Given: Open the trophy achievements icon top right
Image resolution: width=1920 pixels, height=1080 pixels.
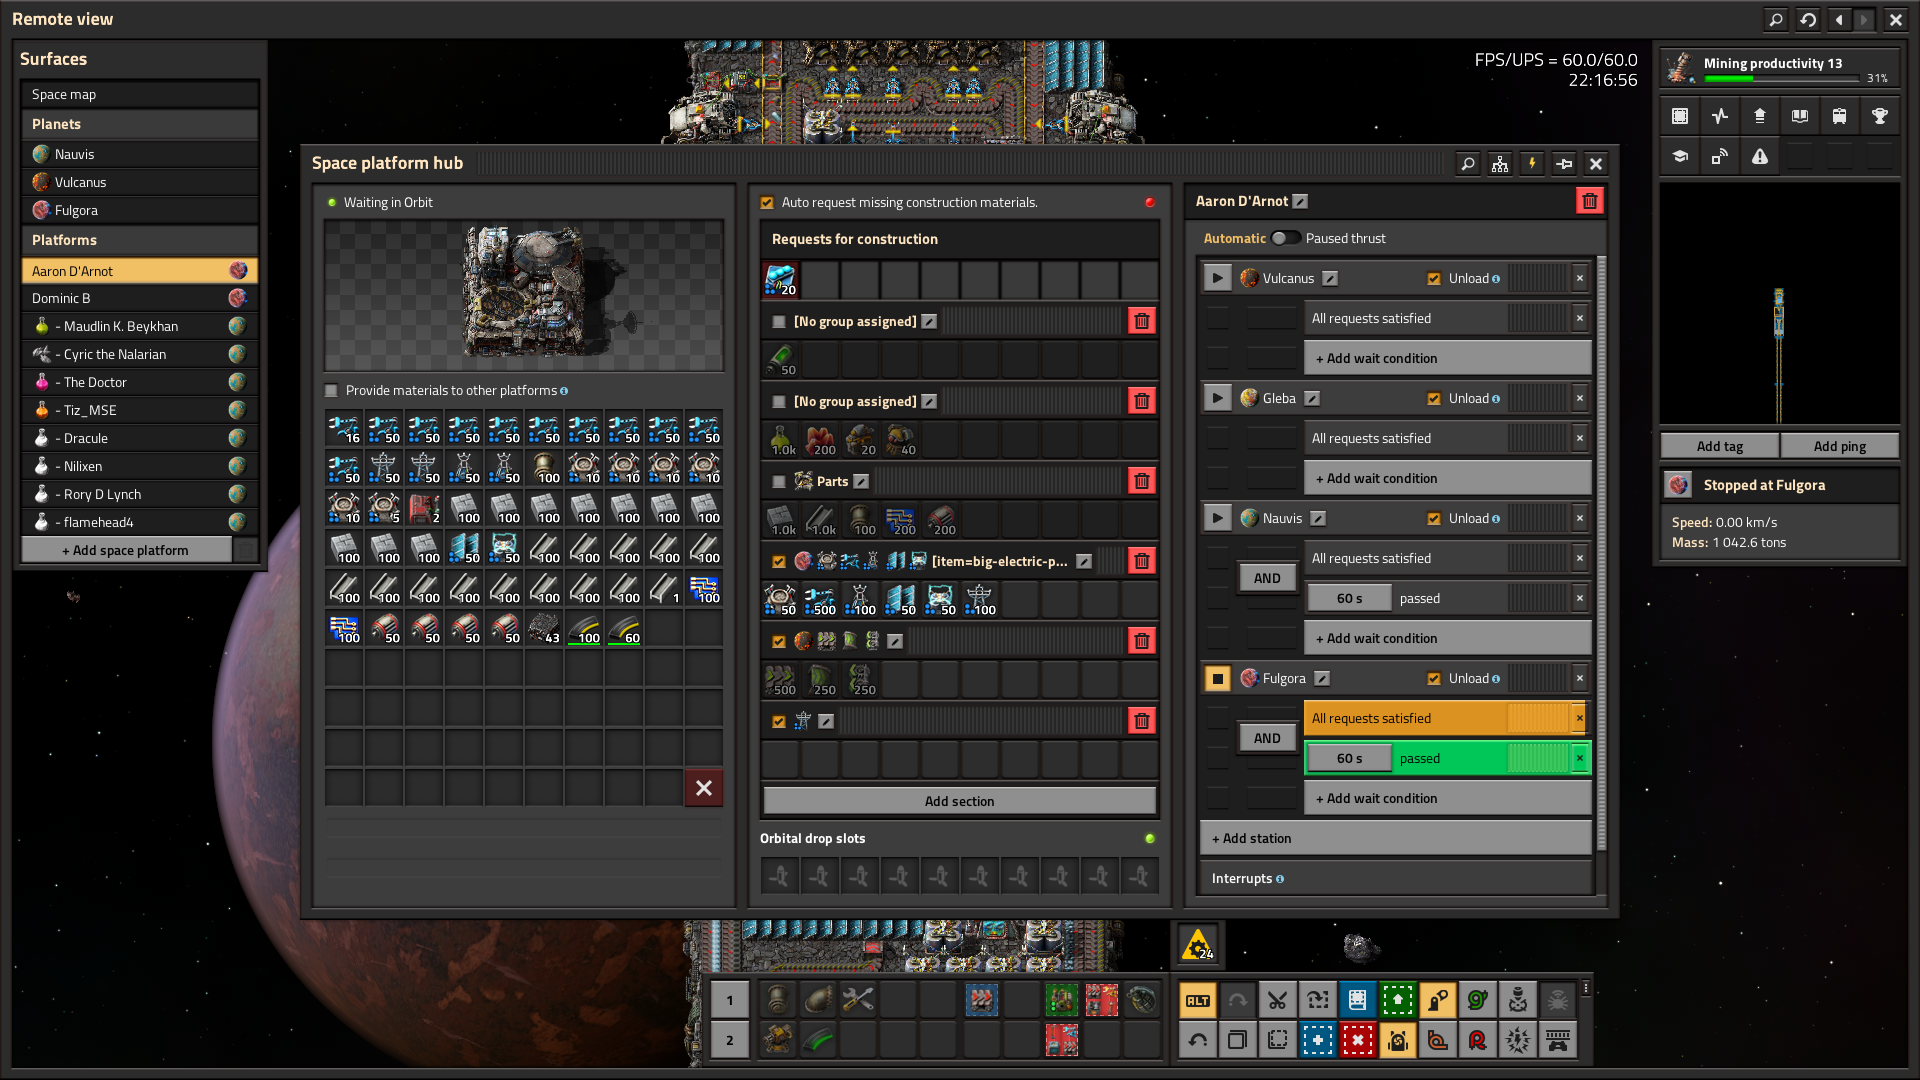Looking at the screenshot, I should tap(1880, 116).
